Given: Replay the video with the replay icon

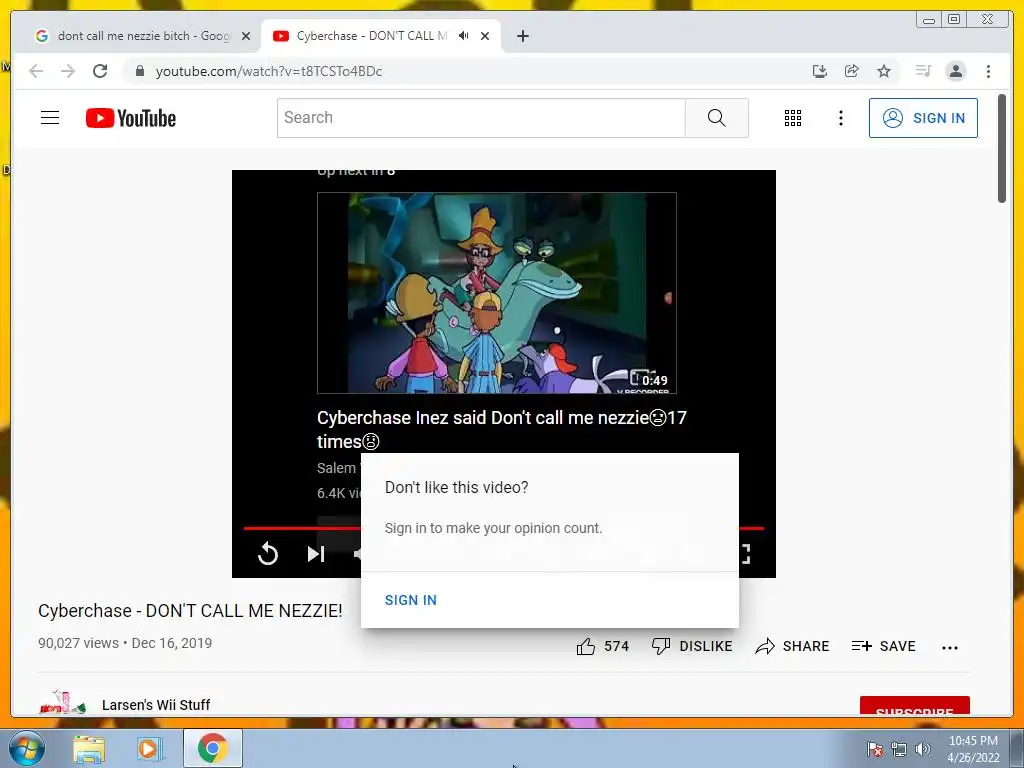Looking at the screenshot, I should tap(268, 554).
